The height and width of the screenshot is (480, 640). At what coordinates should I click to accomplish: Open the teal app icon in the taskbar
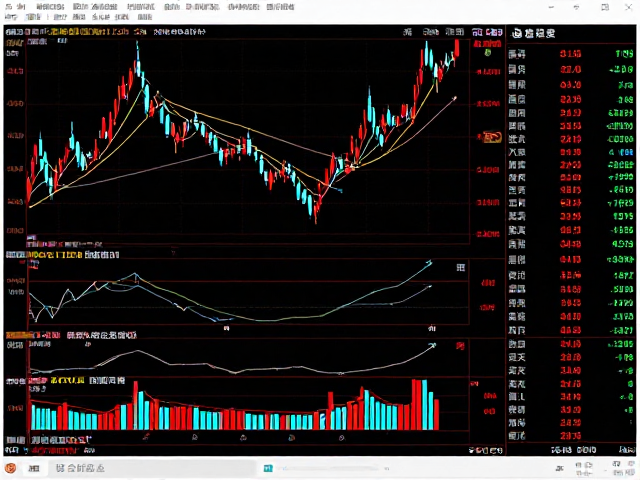tap(268, 468)
